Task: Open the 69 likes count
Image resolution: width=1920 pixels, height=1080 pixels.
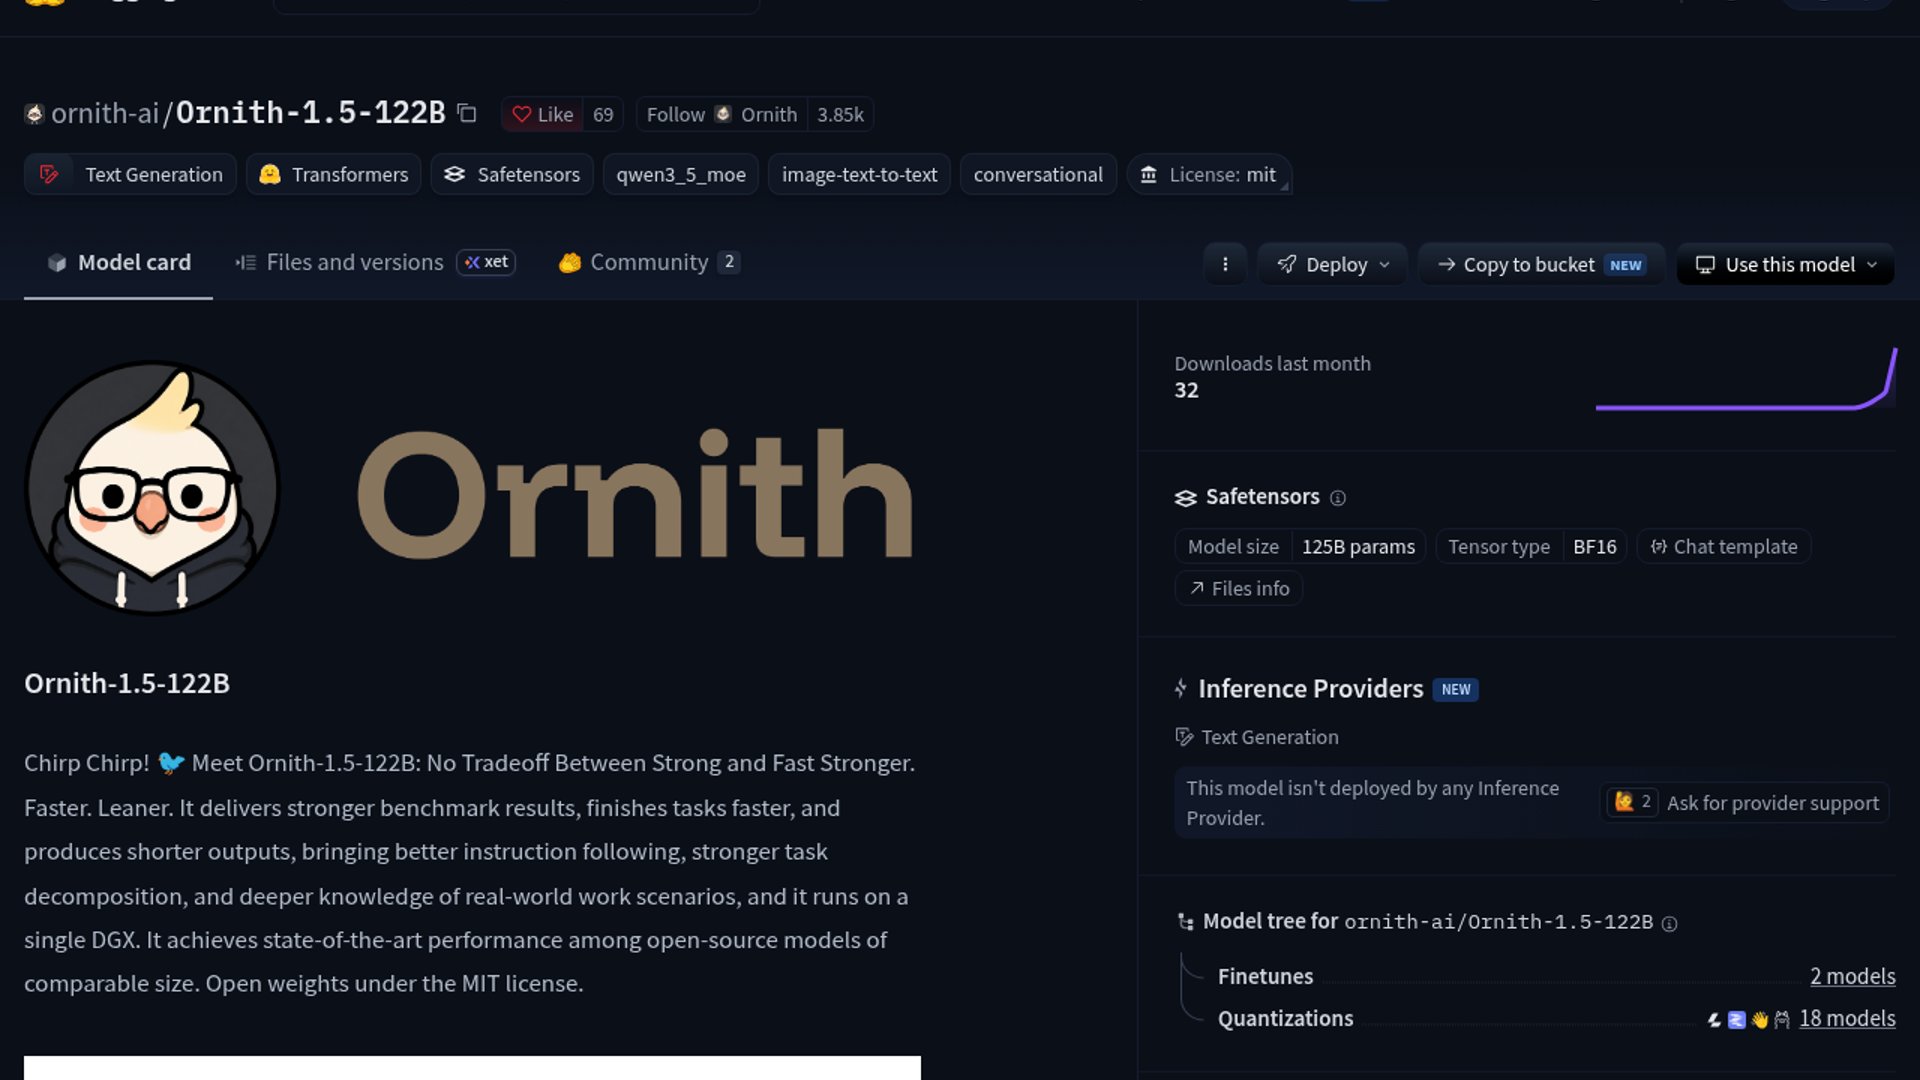Action: tap(603, 114)
